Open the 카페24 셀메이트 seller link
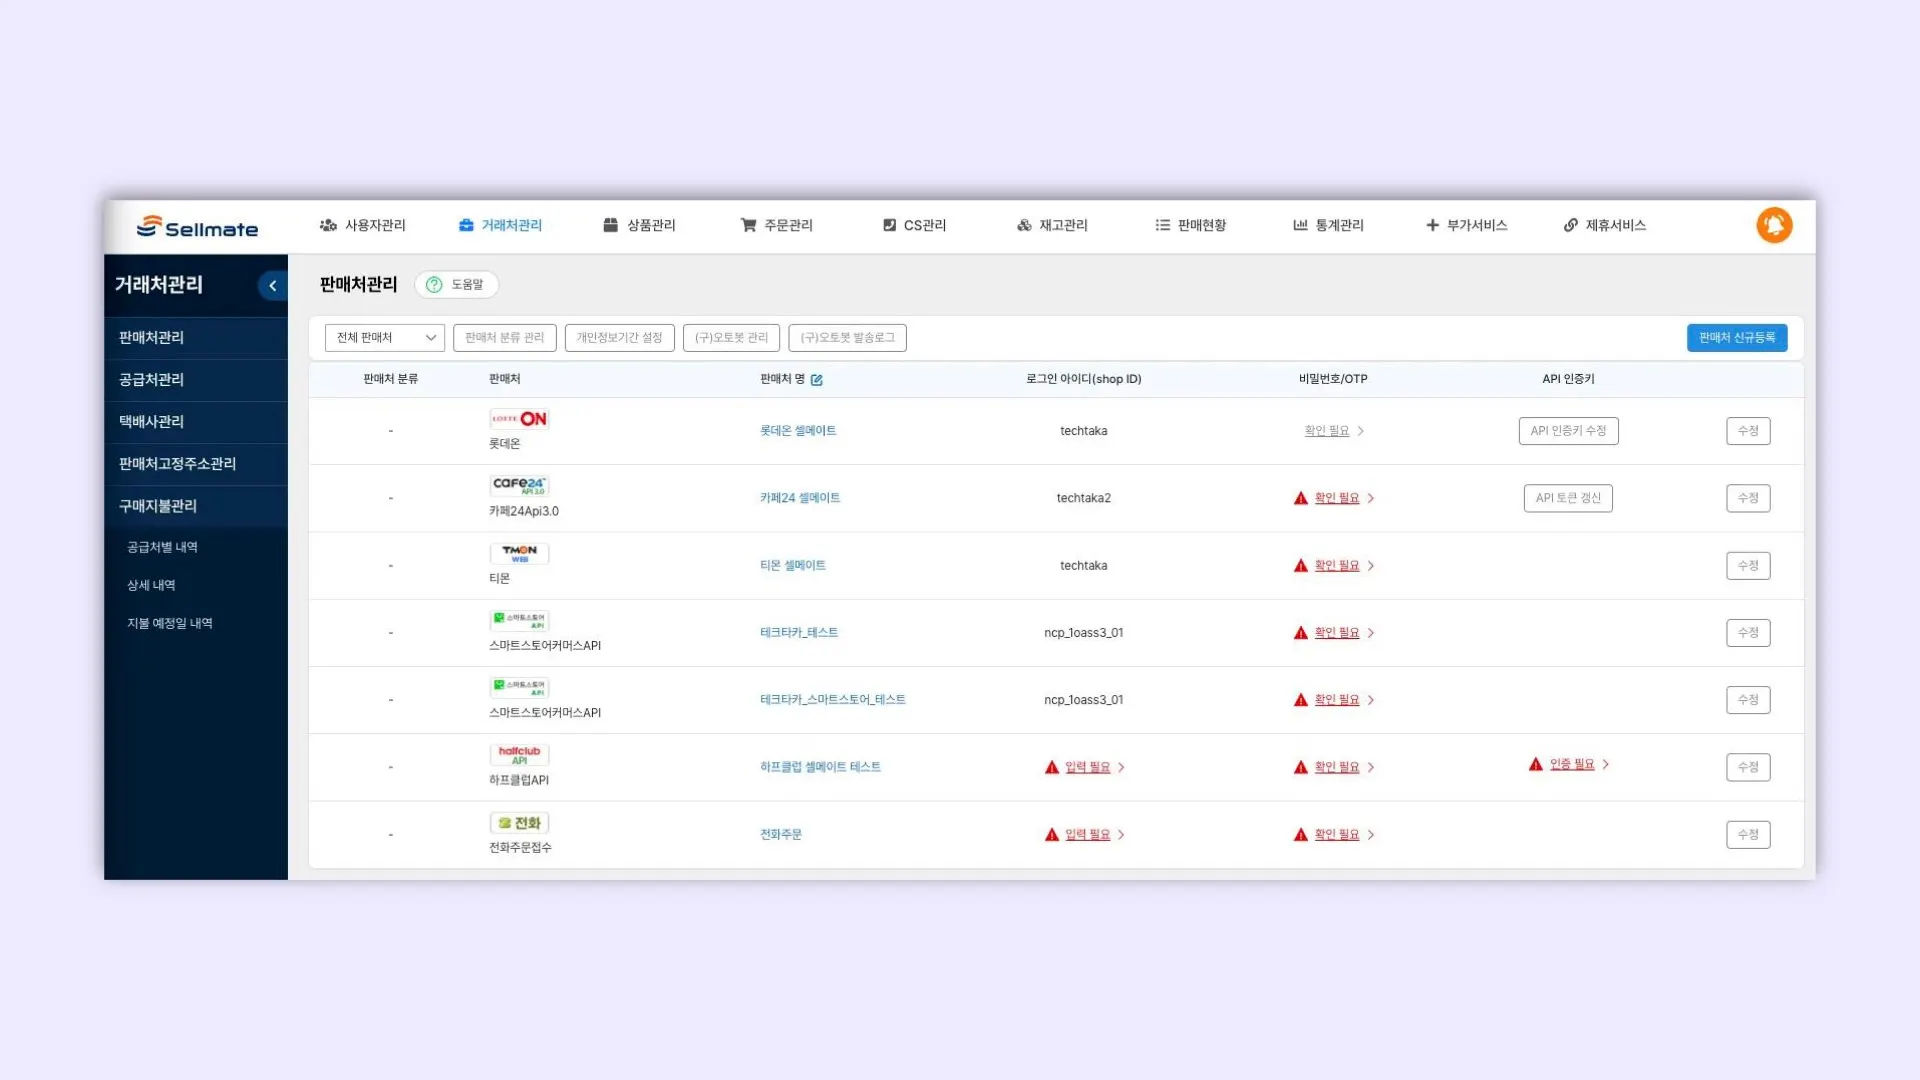1920x1080 pixels. point(799,498)
